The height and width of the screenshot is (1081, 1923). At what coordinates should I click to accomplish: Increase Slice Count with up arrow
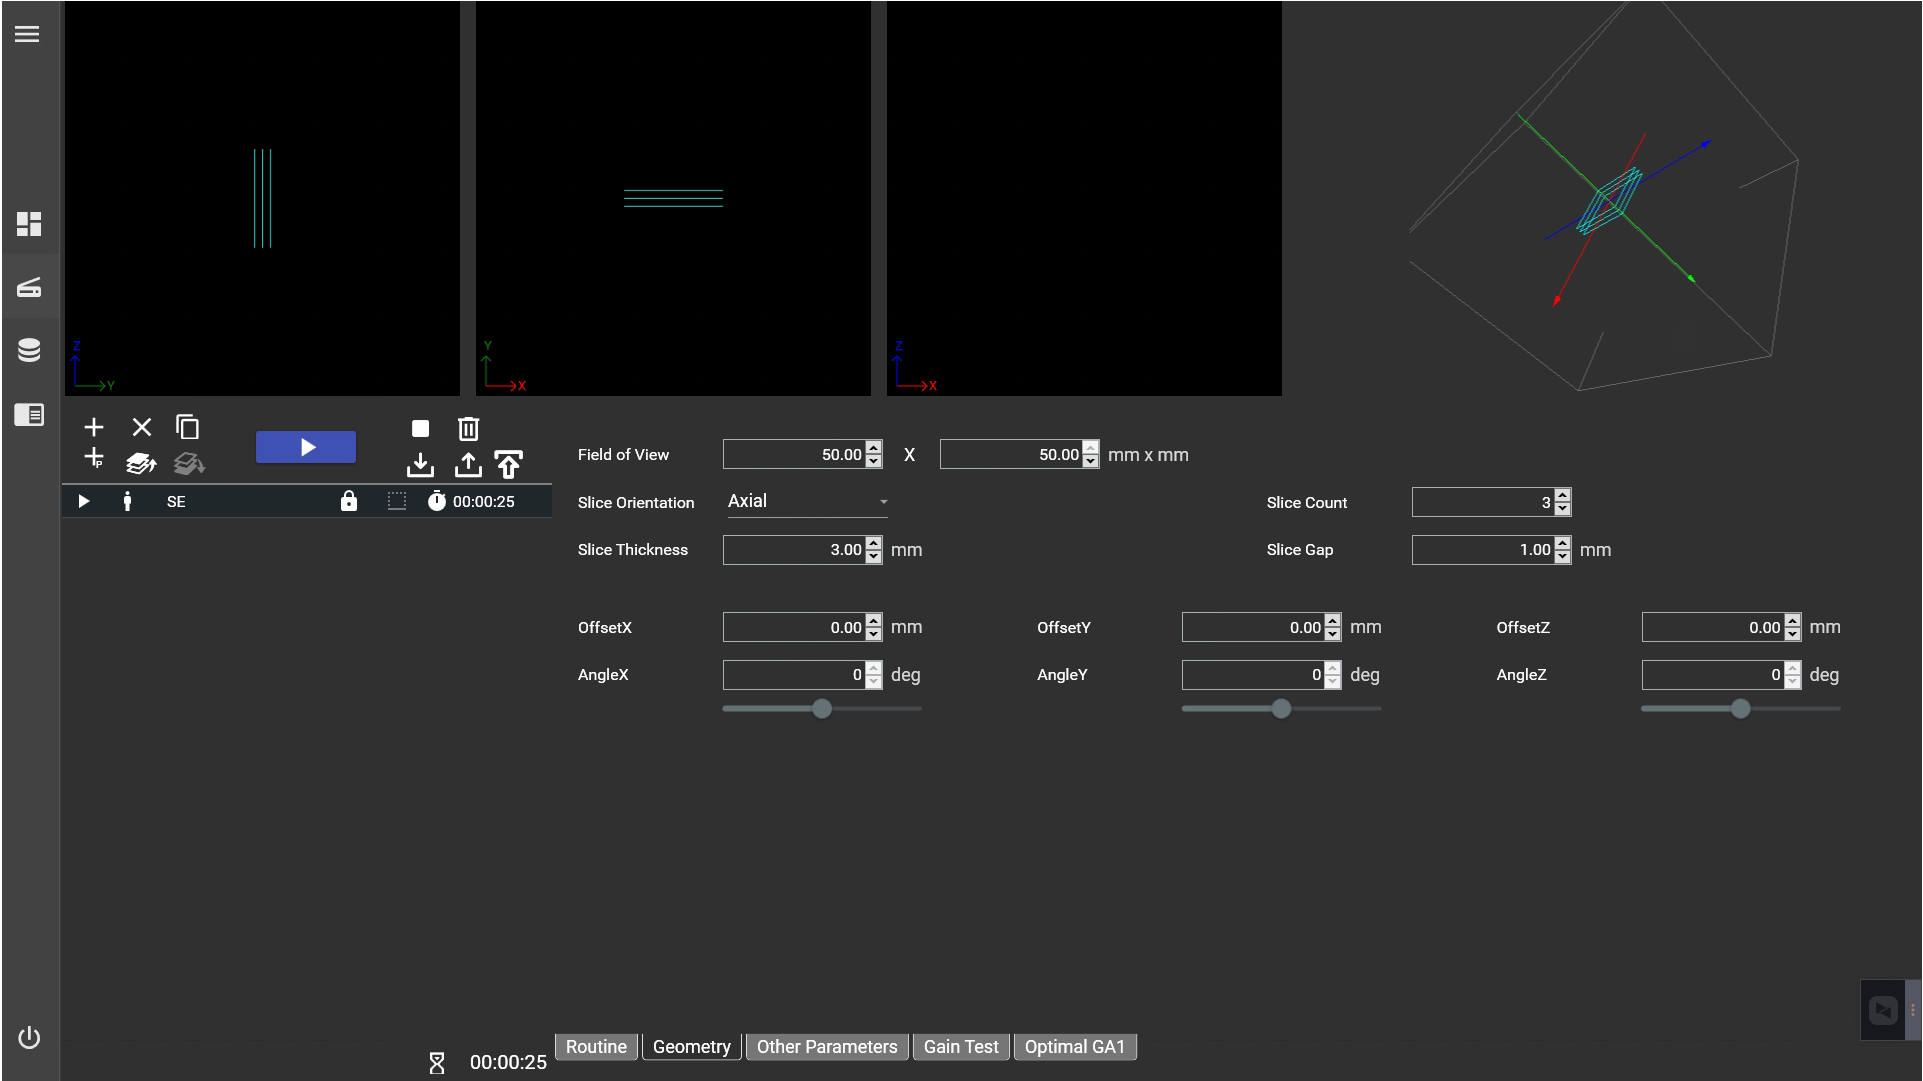point(1562,496)
